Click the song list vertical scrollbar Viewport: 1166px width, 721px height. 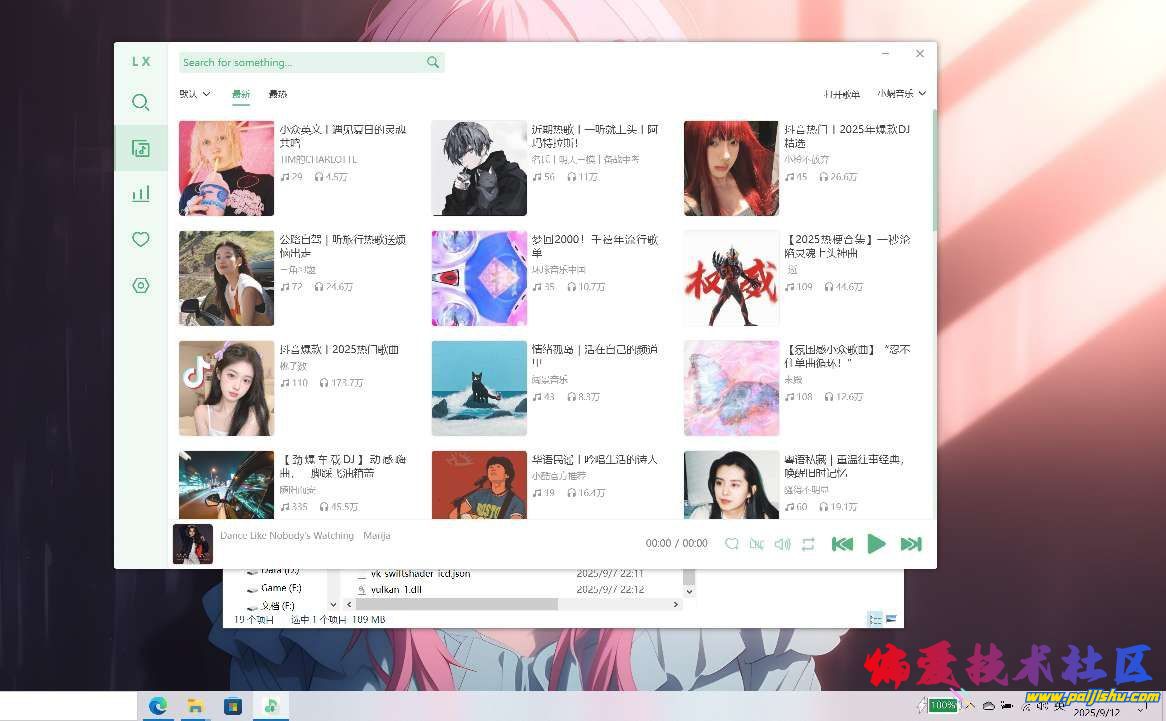pyautogui.click(x=934, y=170)
